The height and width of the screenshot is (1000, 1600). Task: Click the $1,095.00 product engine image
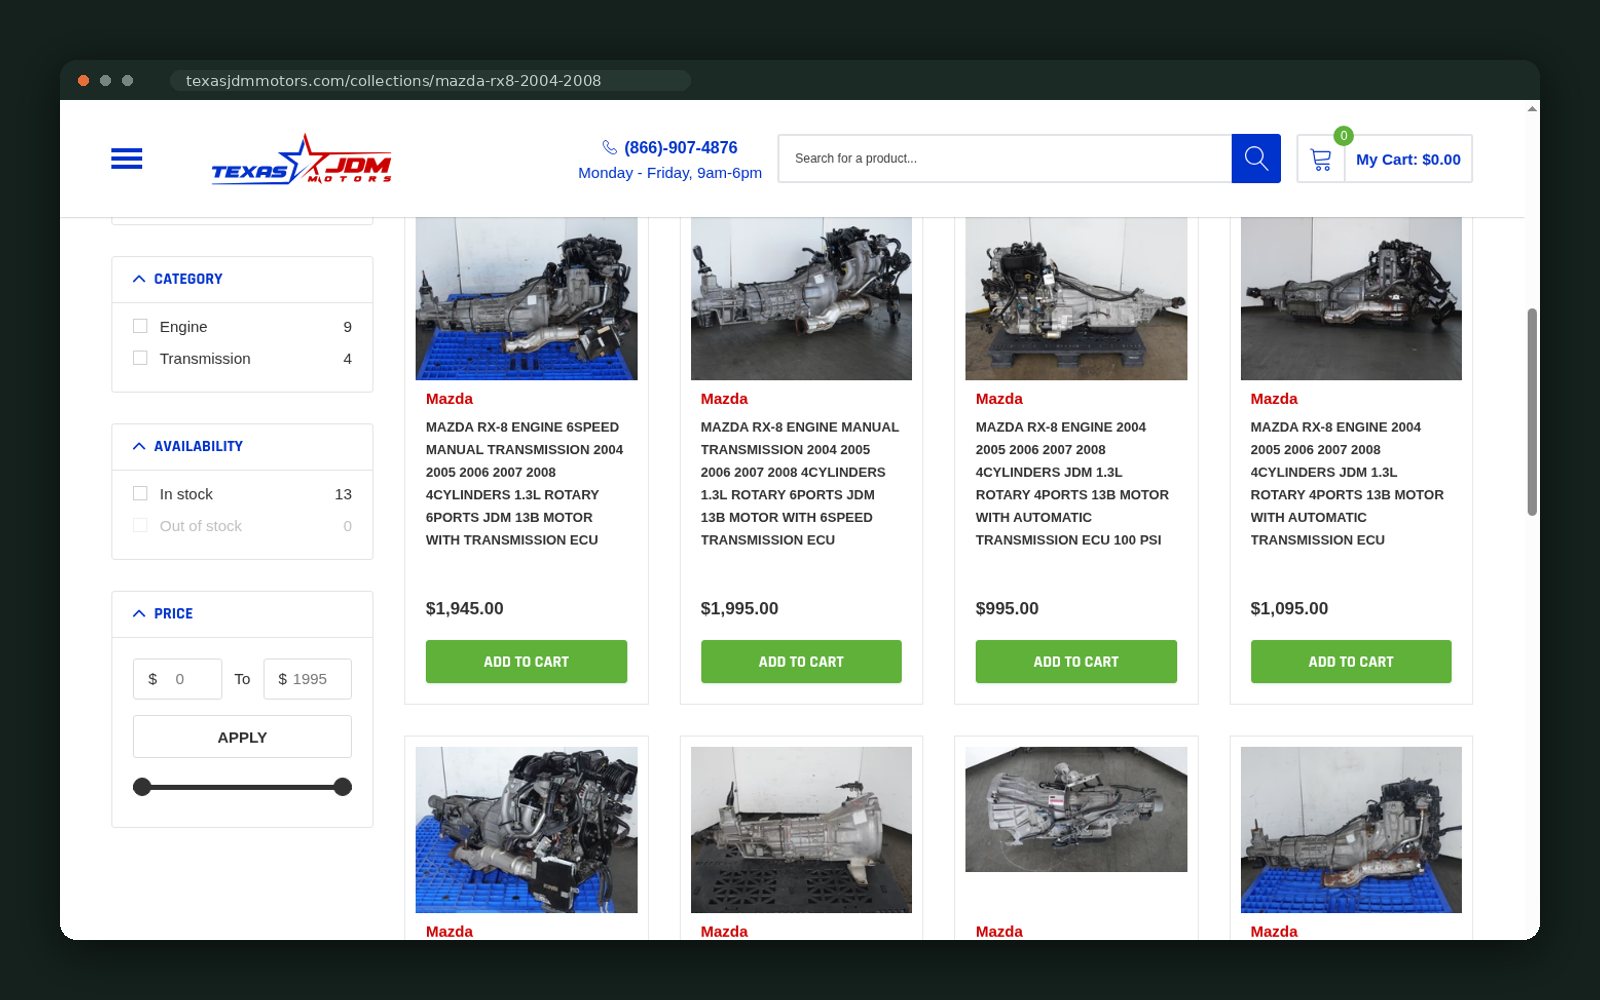point(1351,299)
